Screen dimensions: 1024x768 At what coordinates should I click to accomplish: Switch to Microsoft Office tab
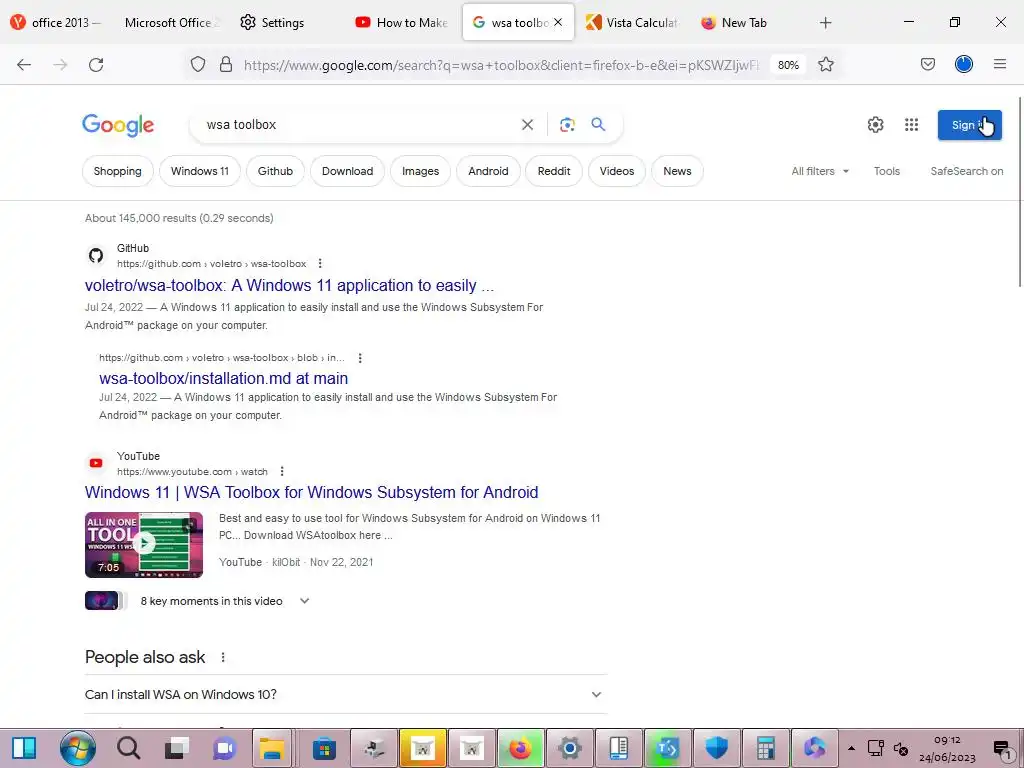coord(171,23)
